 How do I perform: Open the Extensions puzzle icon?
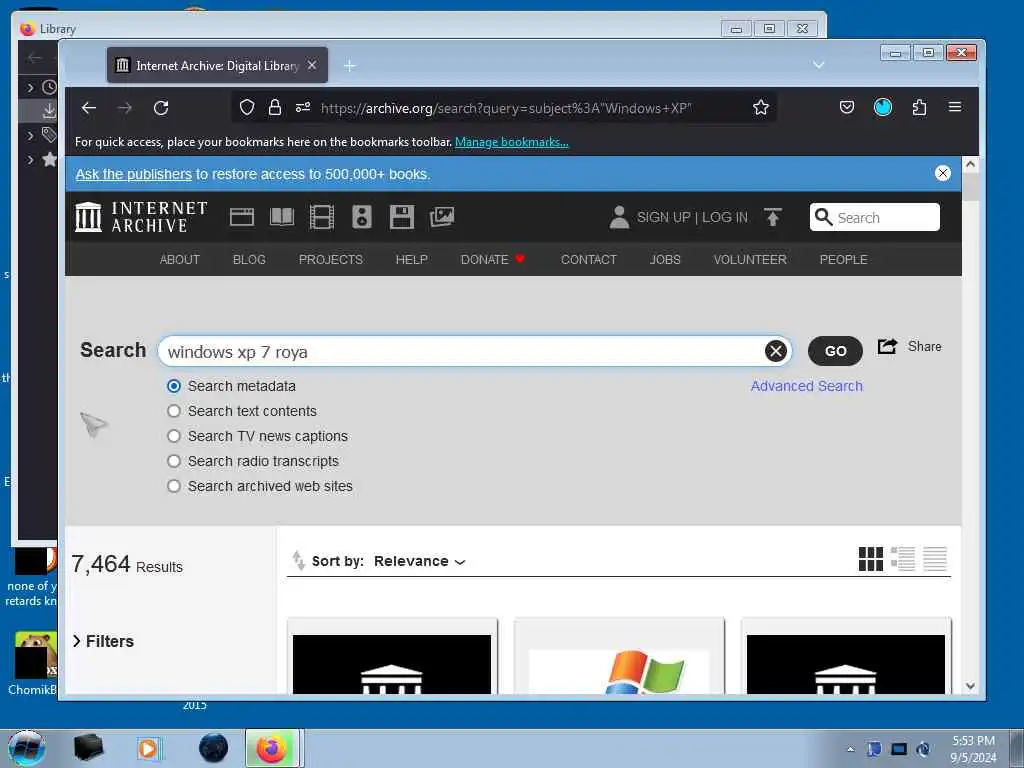[x=920, y=107]
